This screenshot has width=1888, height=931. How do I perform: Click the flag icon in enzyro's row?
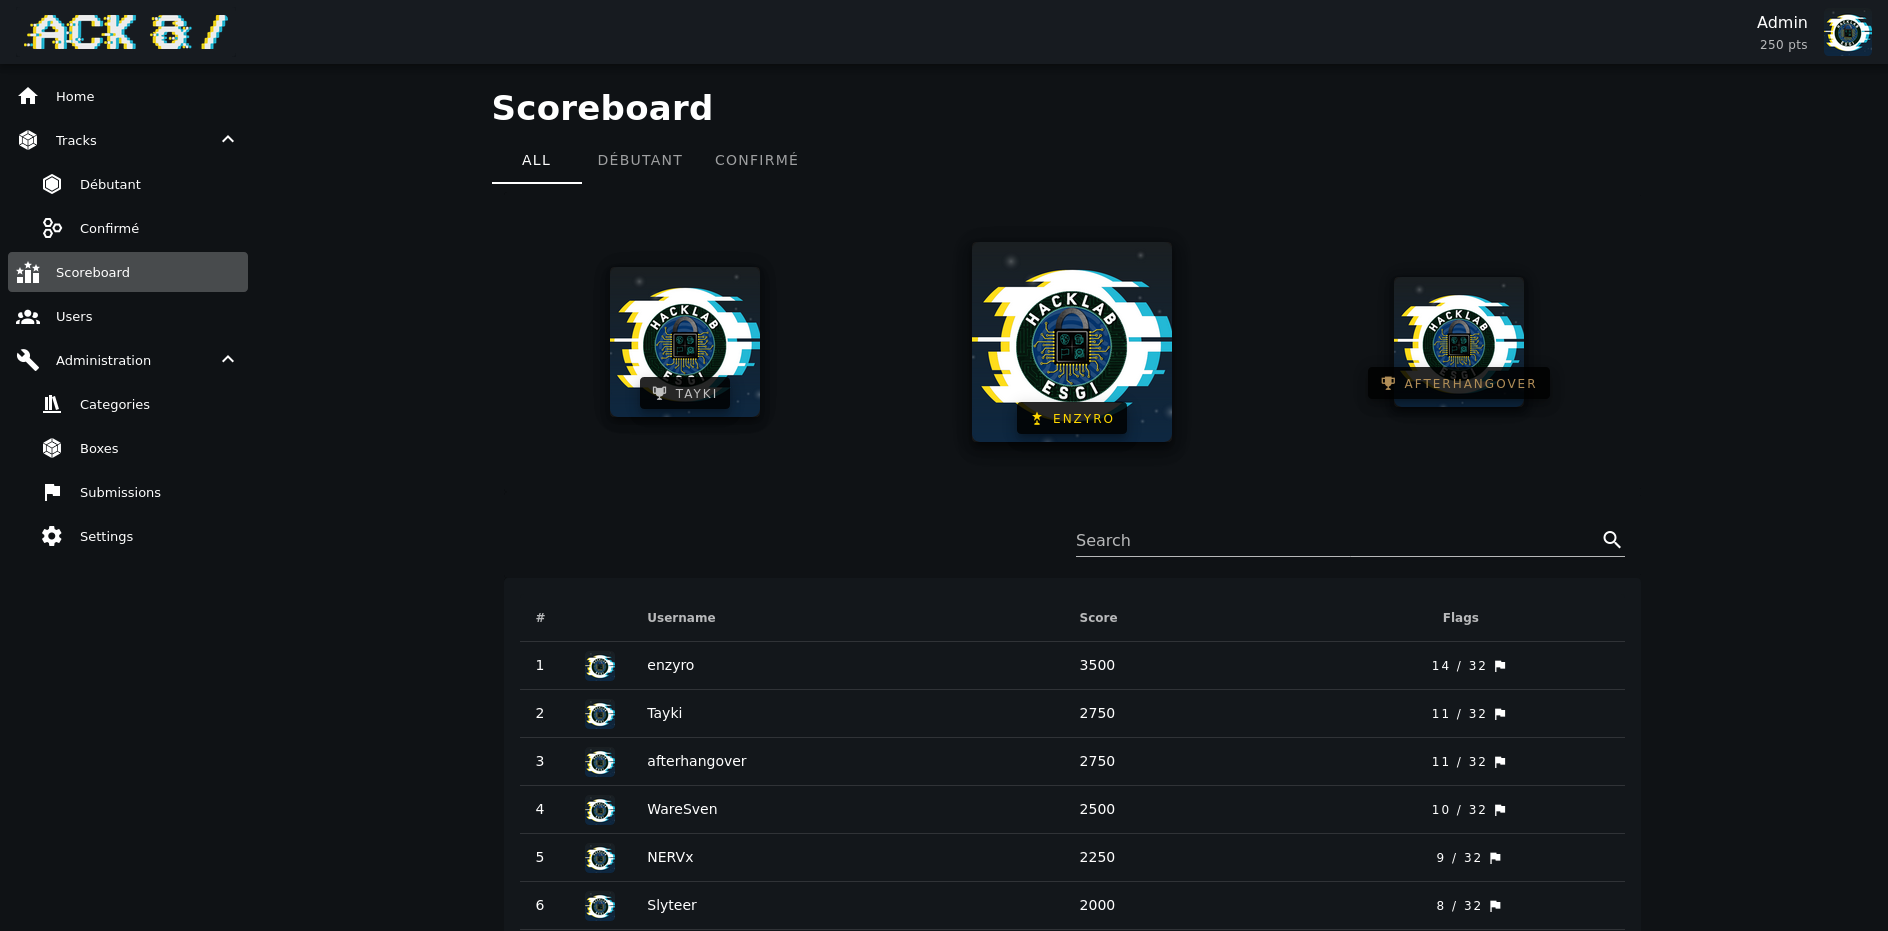coord(1500,666)
